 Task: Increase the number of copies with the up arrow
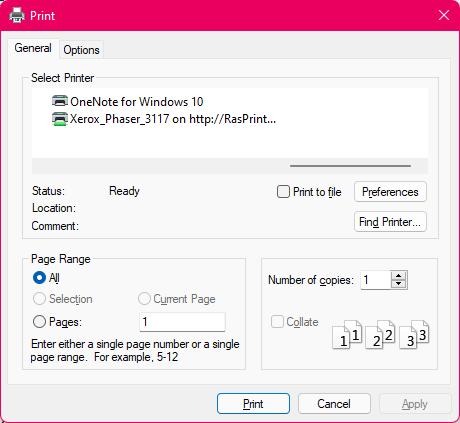399,276
